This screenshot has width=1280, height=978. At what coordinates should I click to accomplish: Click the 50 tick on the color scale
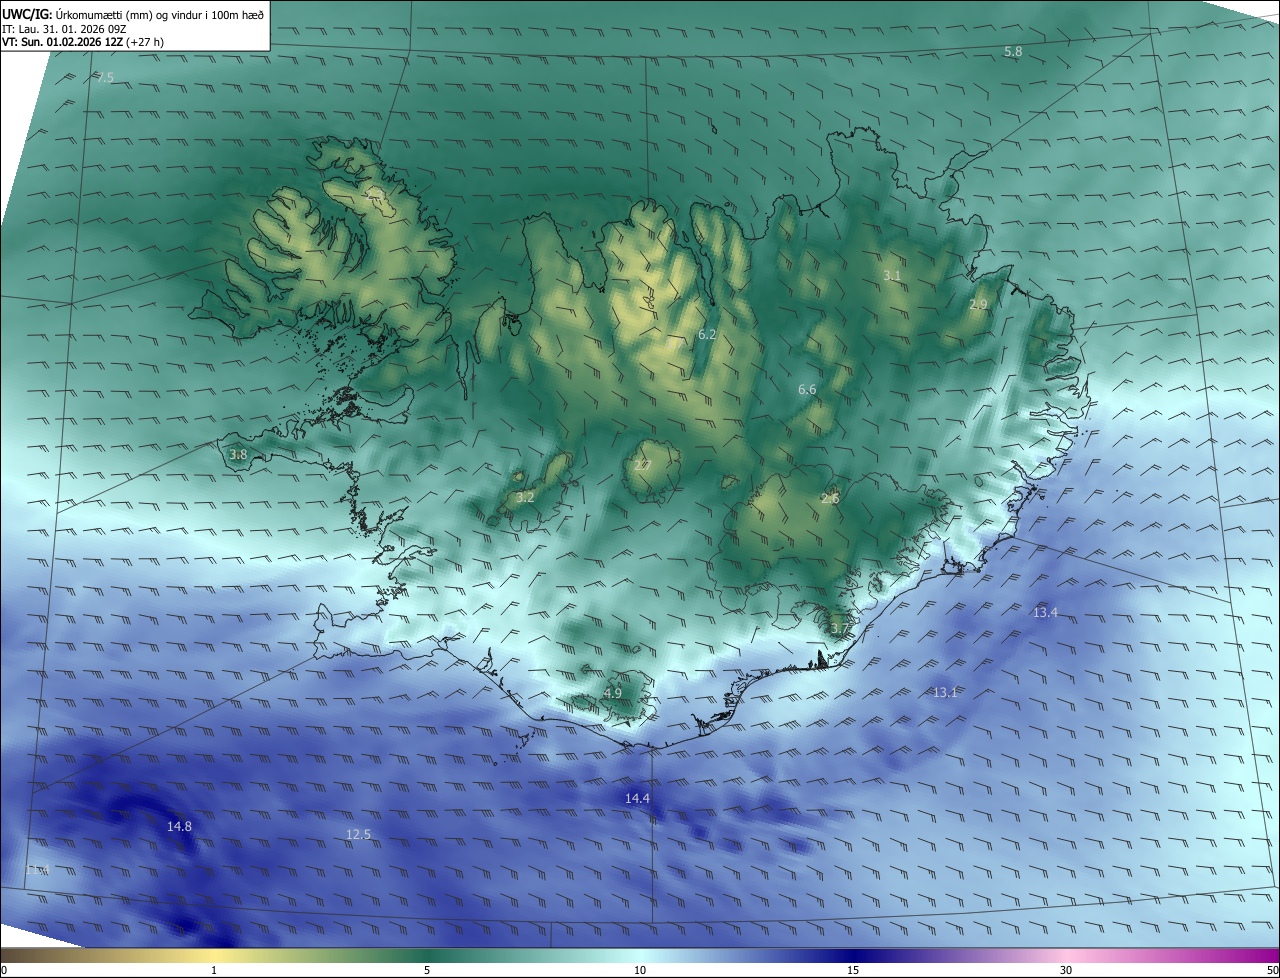tap(1272, 970)
